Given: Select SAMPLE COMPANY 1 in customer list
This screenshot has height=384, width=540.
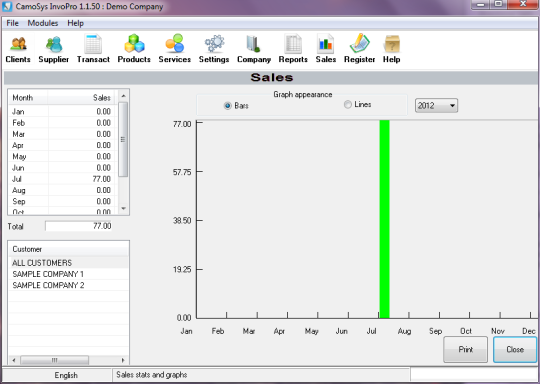Looking at the screenshot, I should click(69, 274).
